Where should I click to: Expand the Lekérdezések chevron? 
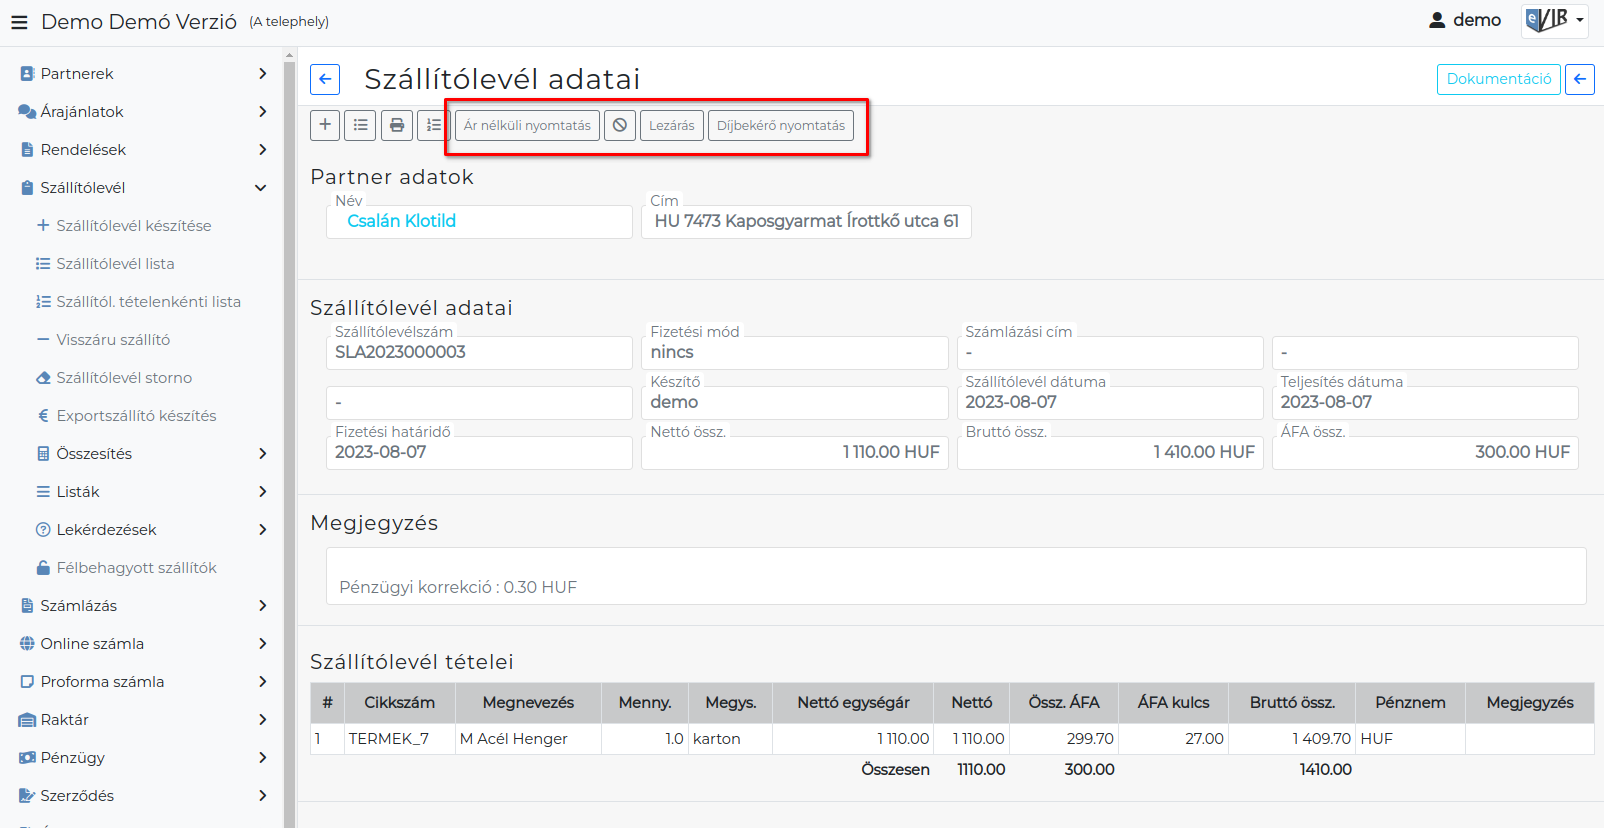(x=262, y=529)
